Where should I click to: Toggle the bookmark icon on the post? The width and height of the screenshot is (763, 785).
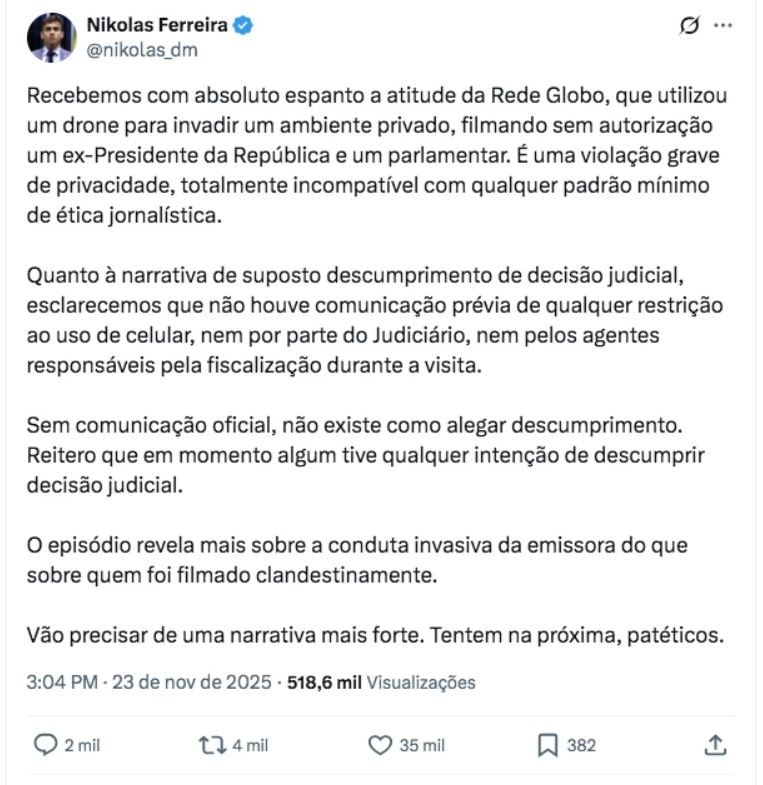coord(547,745)
